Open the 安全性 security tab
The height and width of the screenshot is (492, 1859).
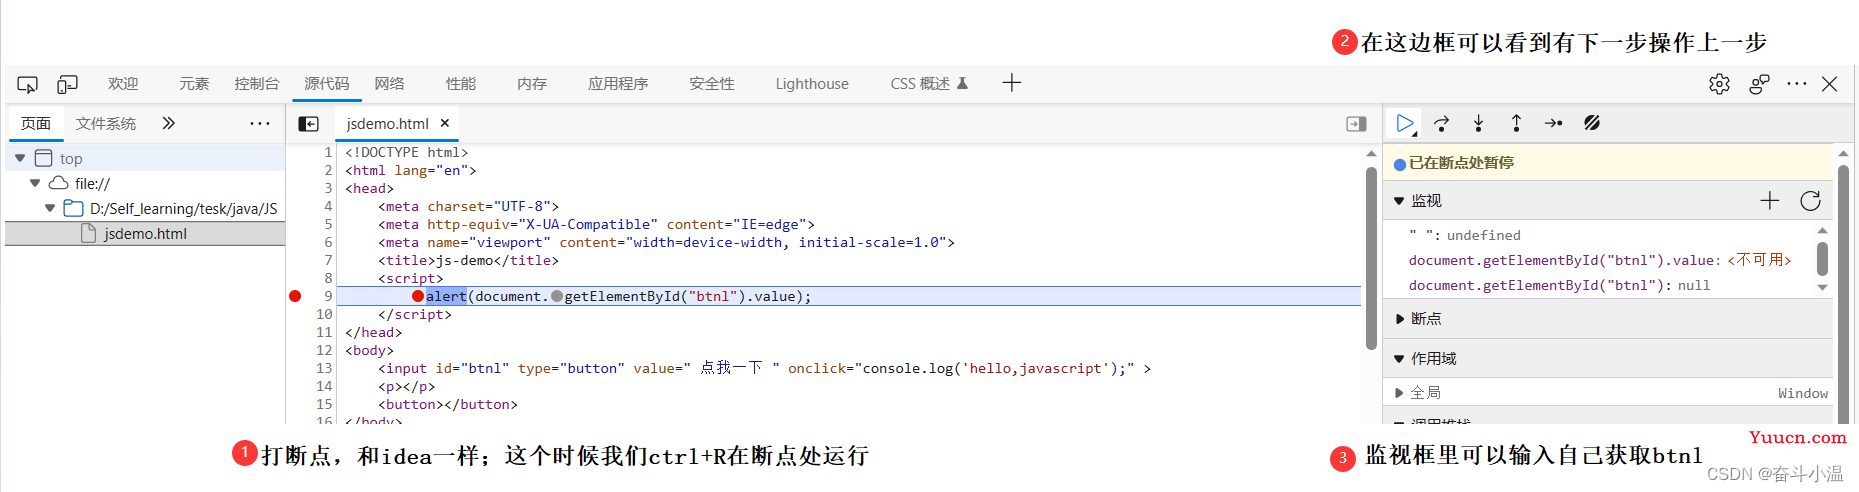click(x=712, y=84)
